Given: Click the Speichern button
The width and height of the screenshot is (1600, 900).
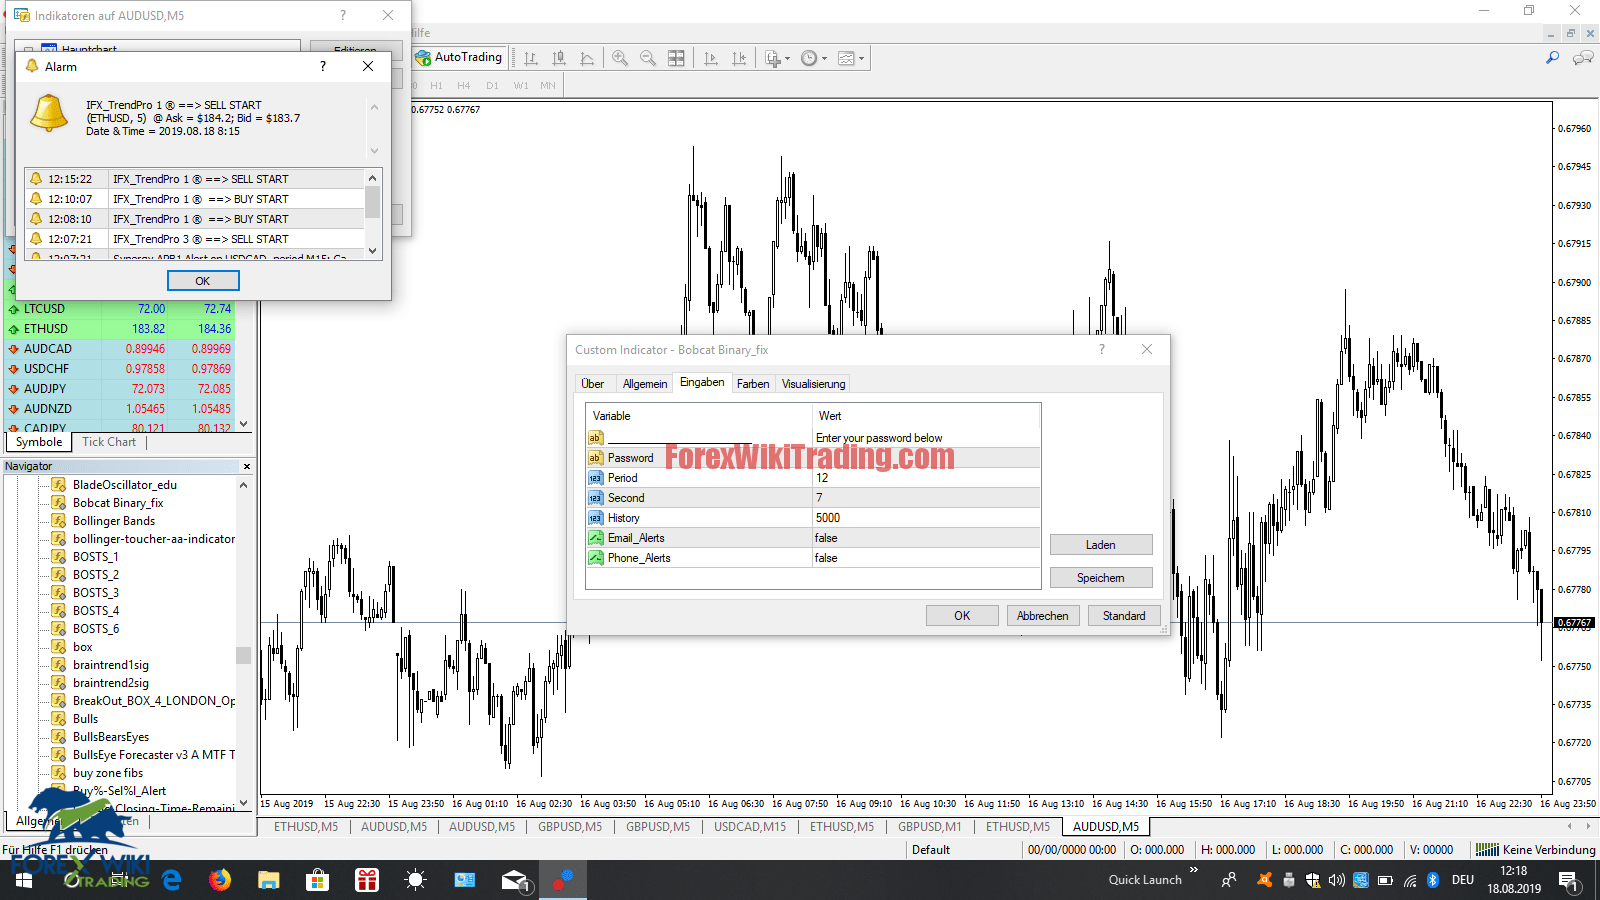Looking at the screenshot, I should click(x=1101, y=578).
